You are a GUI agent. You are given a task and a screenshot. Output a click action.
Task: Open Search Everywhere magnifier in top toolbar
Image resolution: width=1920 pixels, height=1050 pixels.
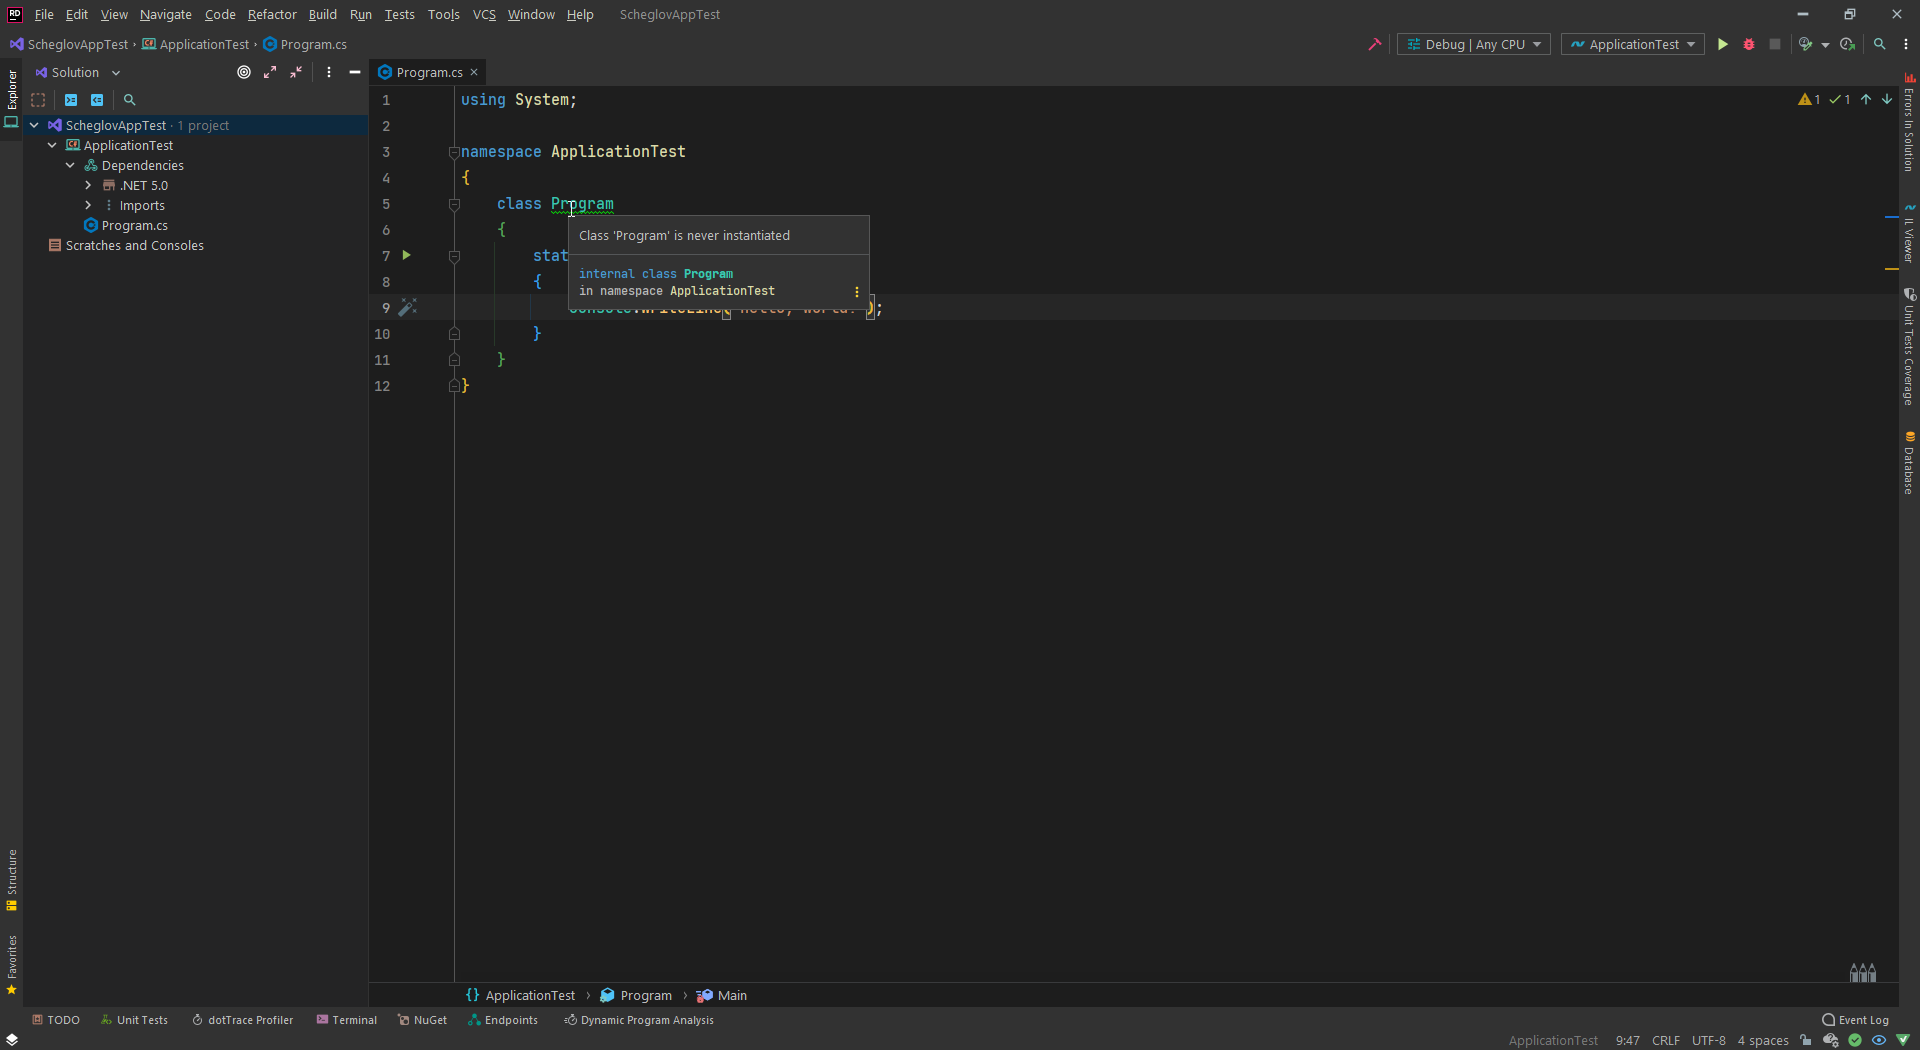(x=1880, y=44)
